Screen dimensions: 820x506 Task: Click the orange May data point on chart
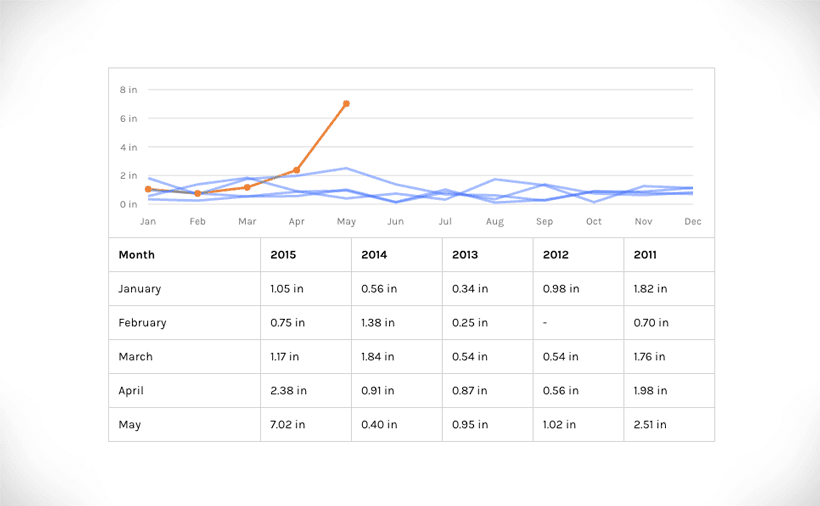tap(346, 103)
